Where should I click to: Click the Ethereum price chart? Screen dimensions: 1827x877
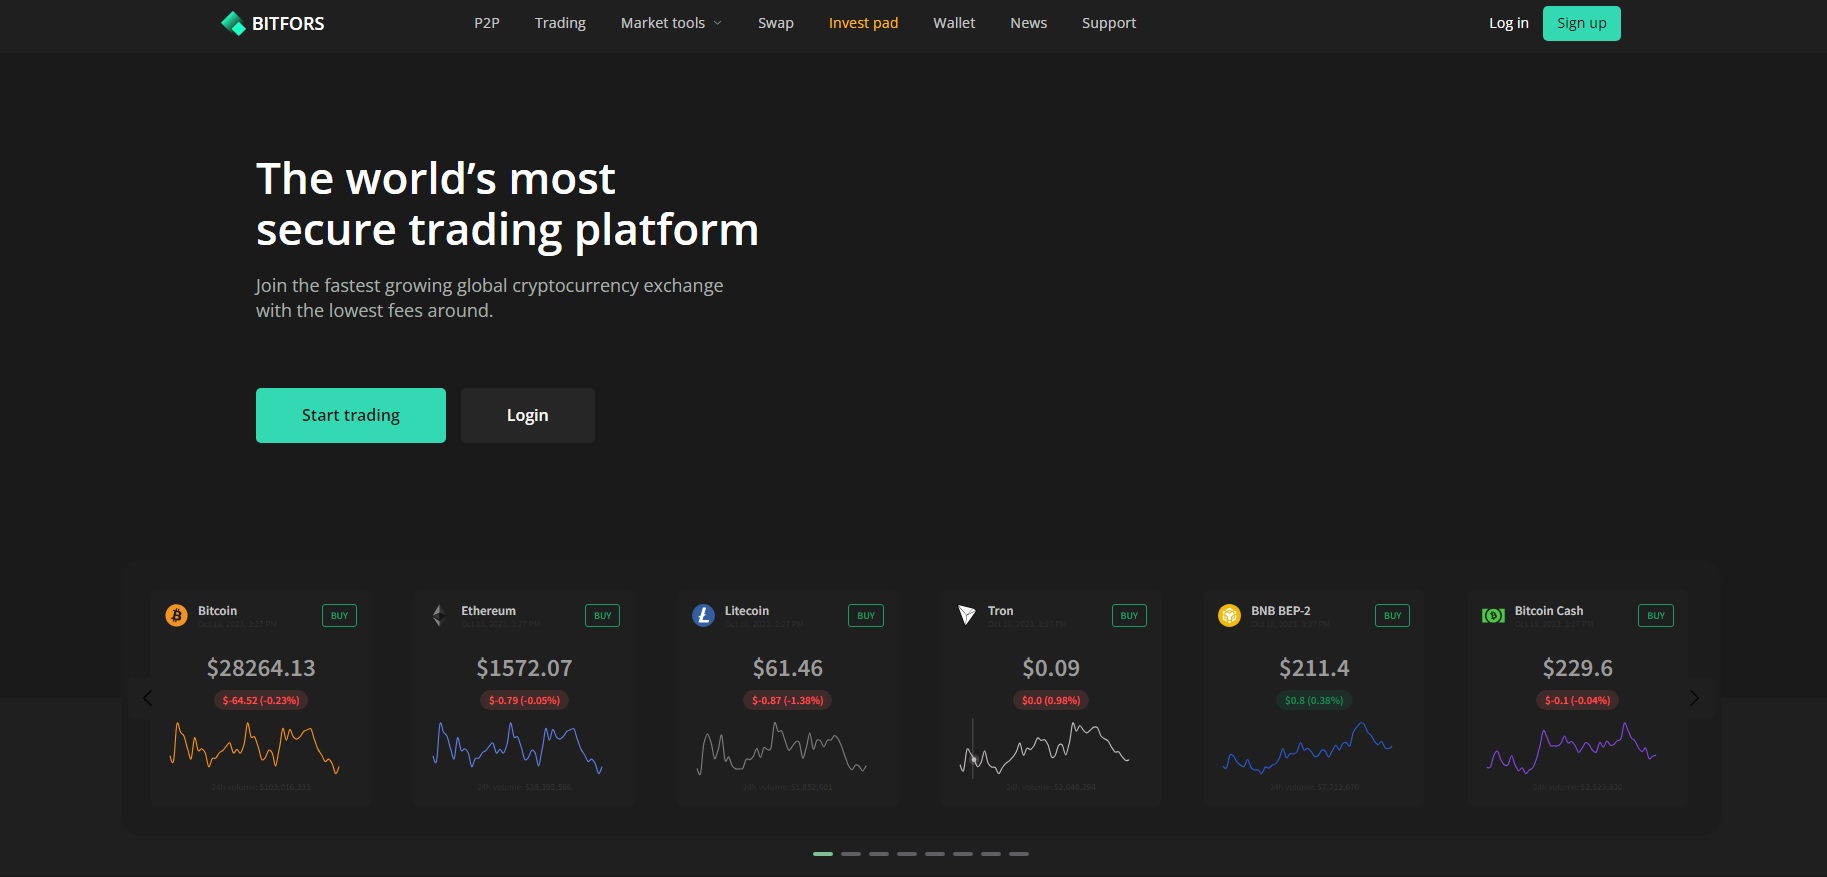click(x=518, y=747)
